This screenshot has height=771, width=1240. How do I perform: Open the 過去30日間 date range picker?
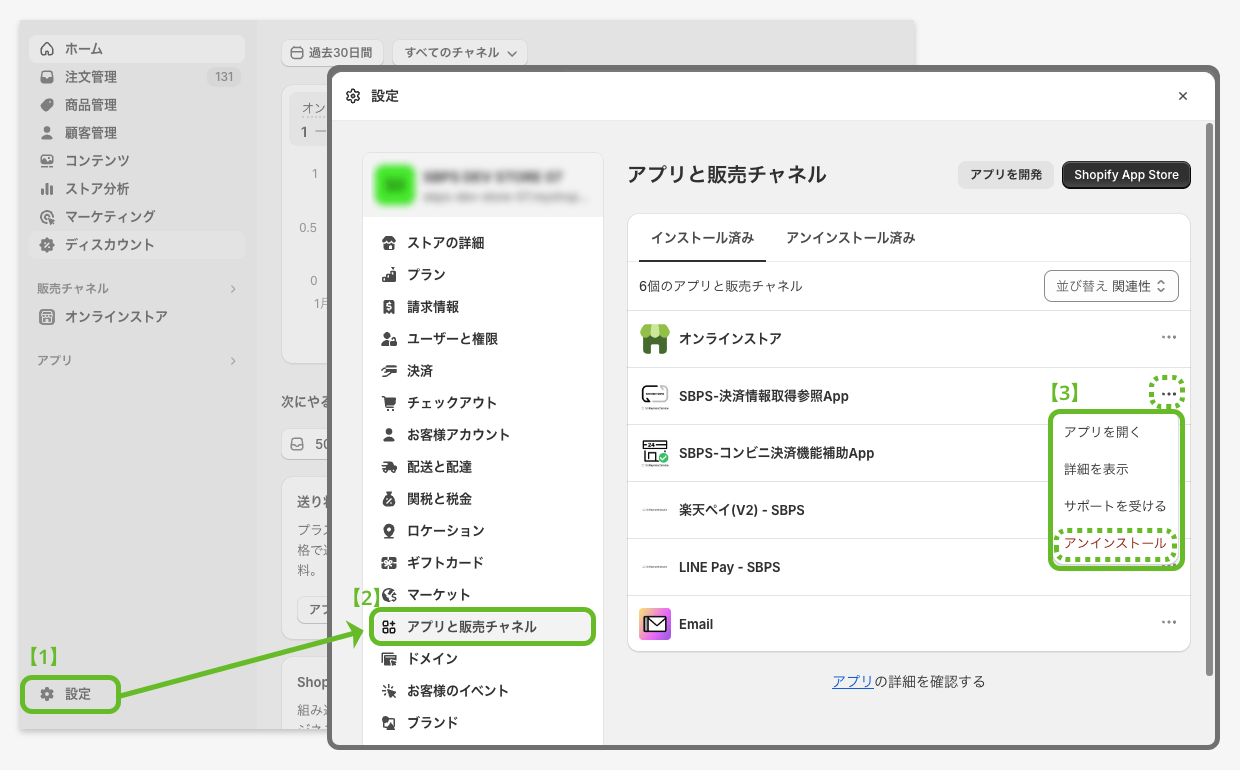tap(332, 53)
